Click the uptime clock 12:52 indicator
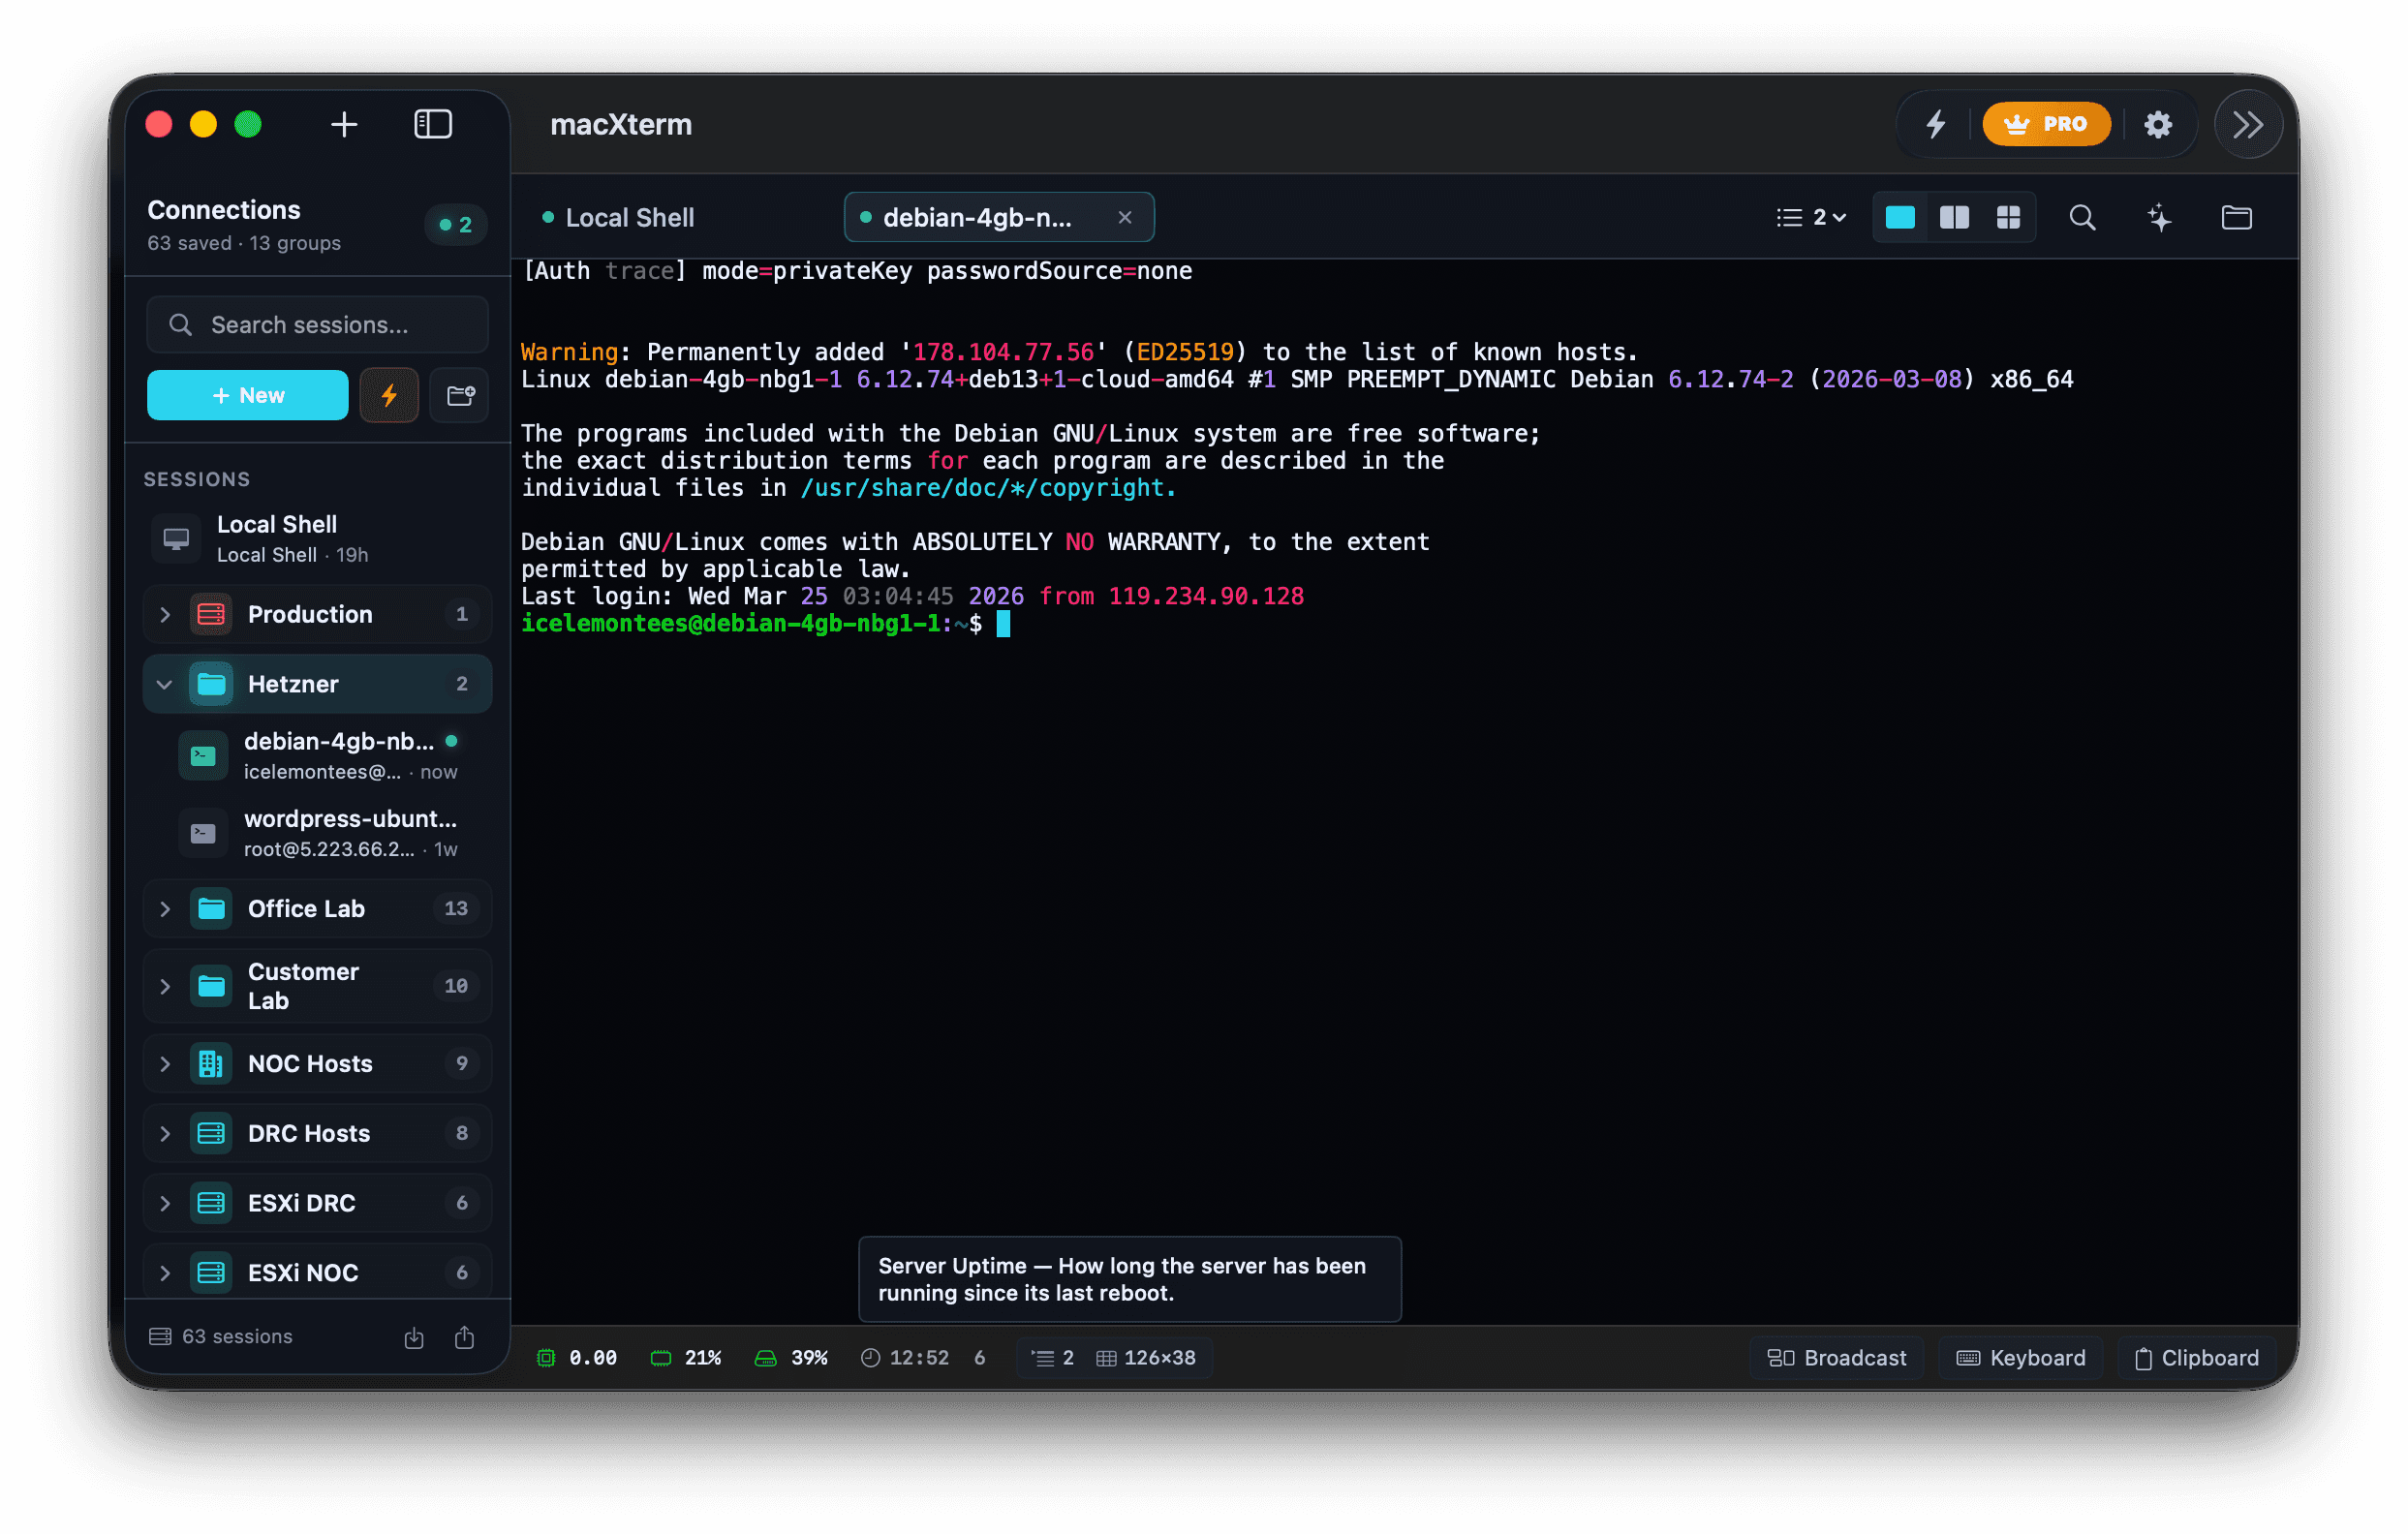Viewport: 2408px width, 1534px height. [905, 1357]
